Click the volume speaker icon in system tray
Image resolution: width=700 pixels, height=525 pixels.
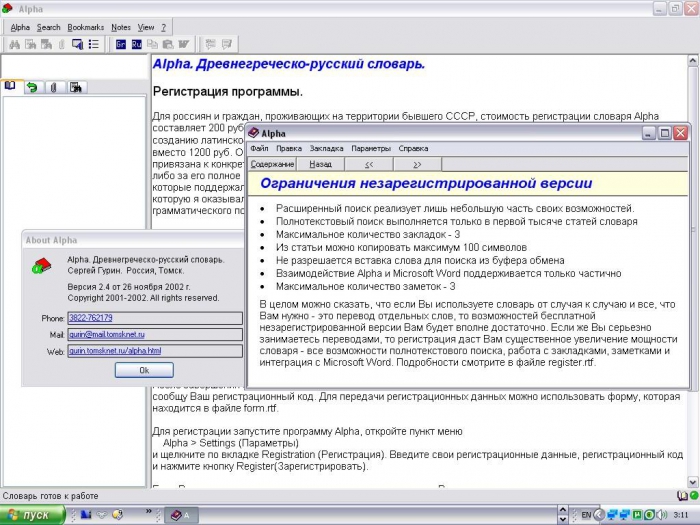(x=662, y=515)
